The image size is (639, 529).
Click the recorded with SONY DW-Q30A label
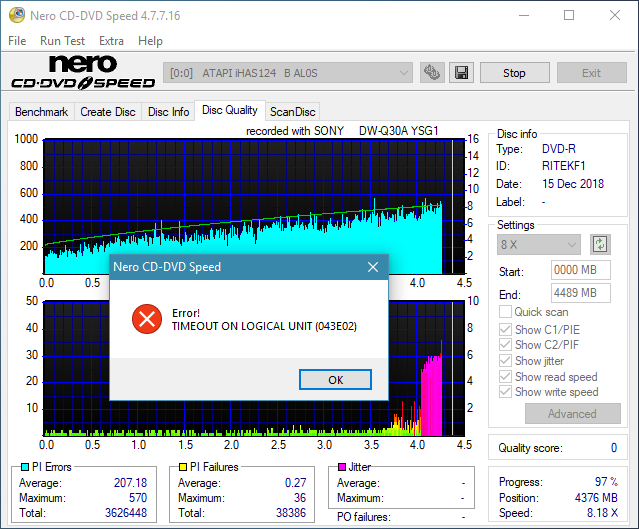(x=342, y=131)
